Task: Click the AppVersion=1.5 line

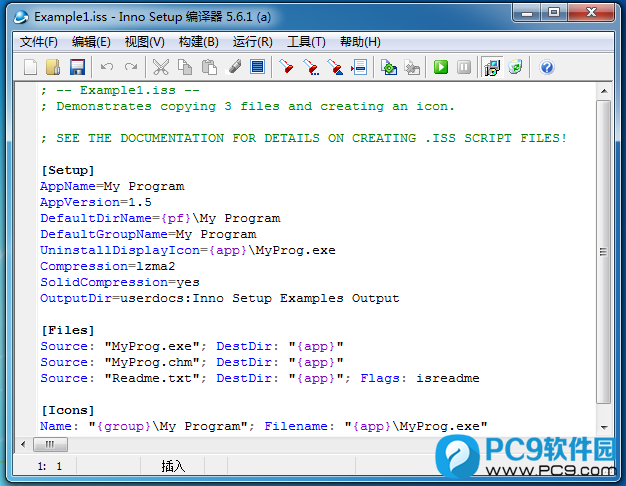Action: pyautogui.click(x=96, y=202)
